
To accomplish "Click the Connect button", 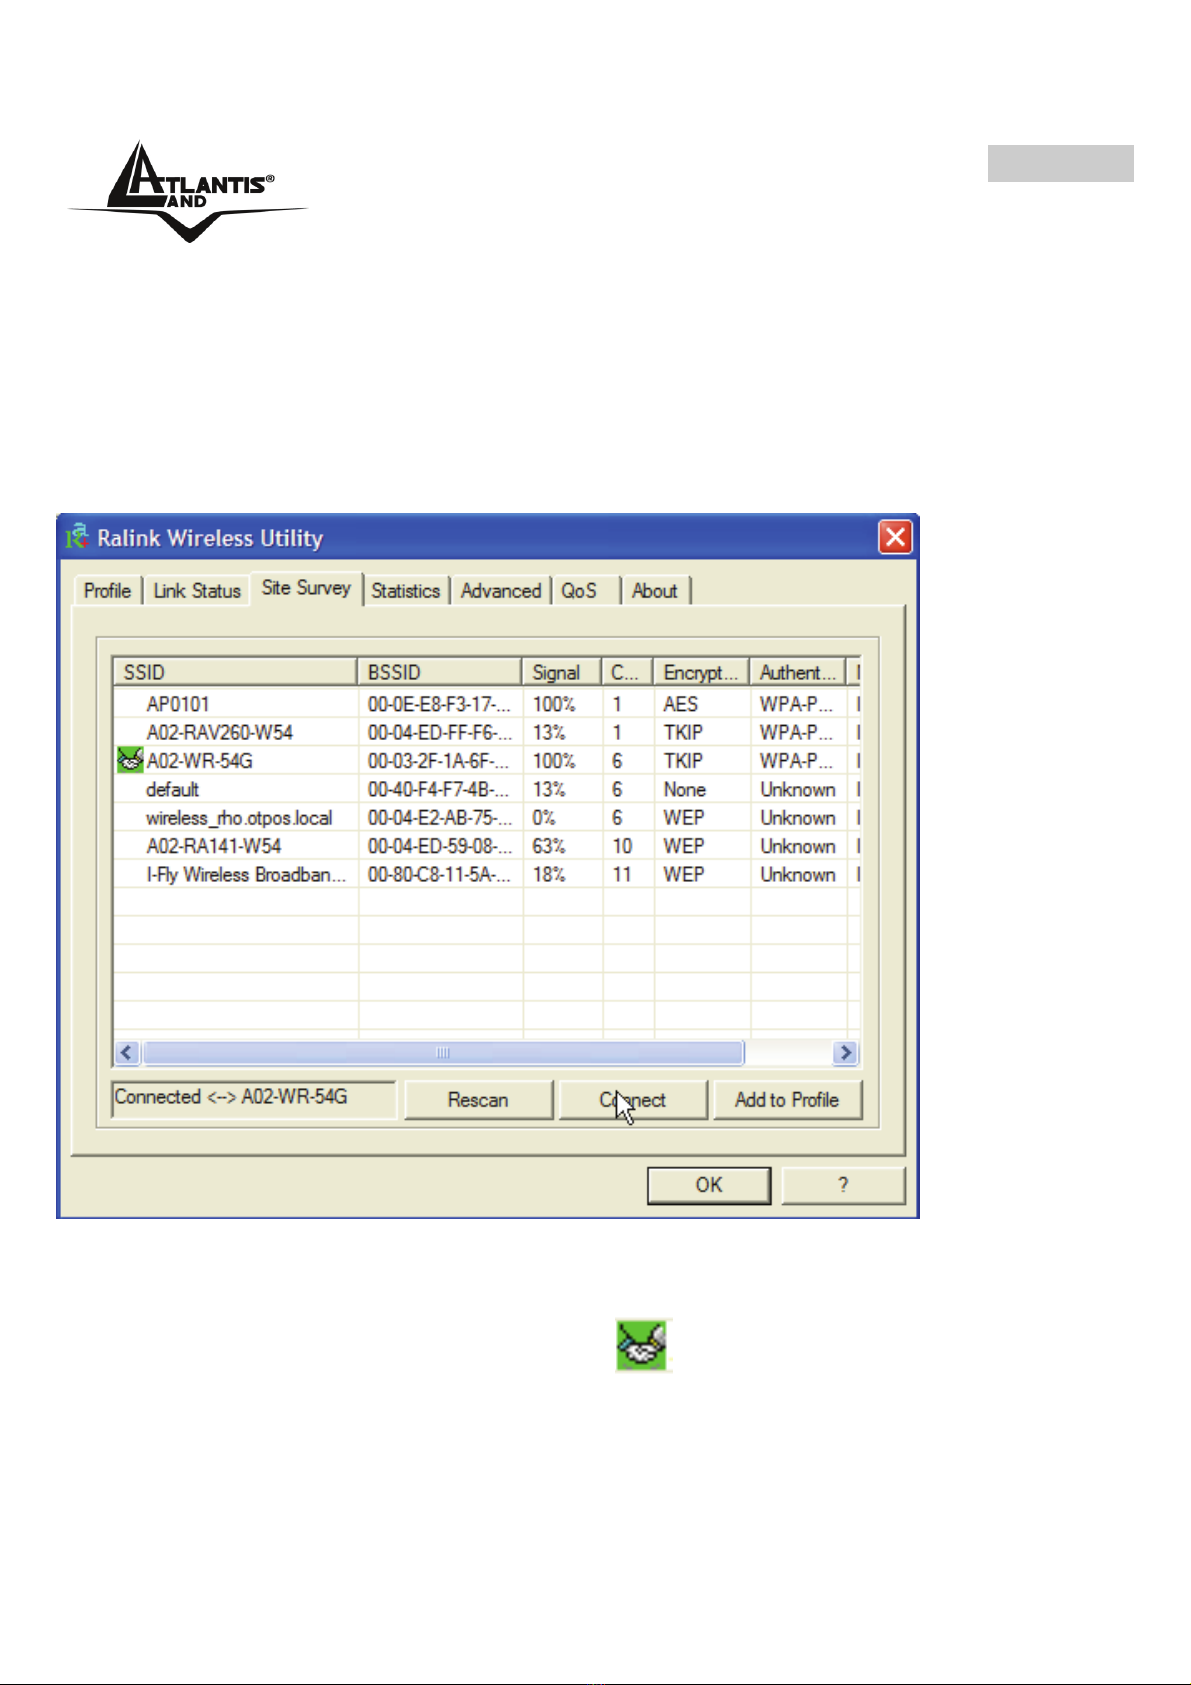I will click(x=633, y=1100).
